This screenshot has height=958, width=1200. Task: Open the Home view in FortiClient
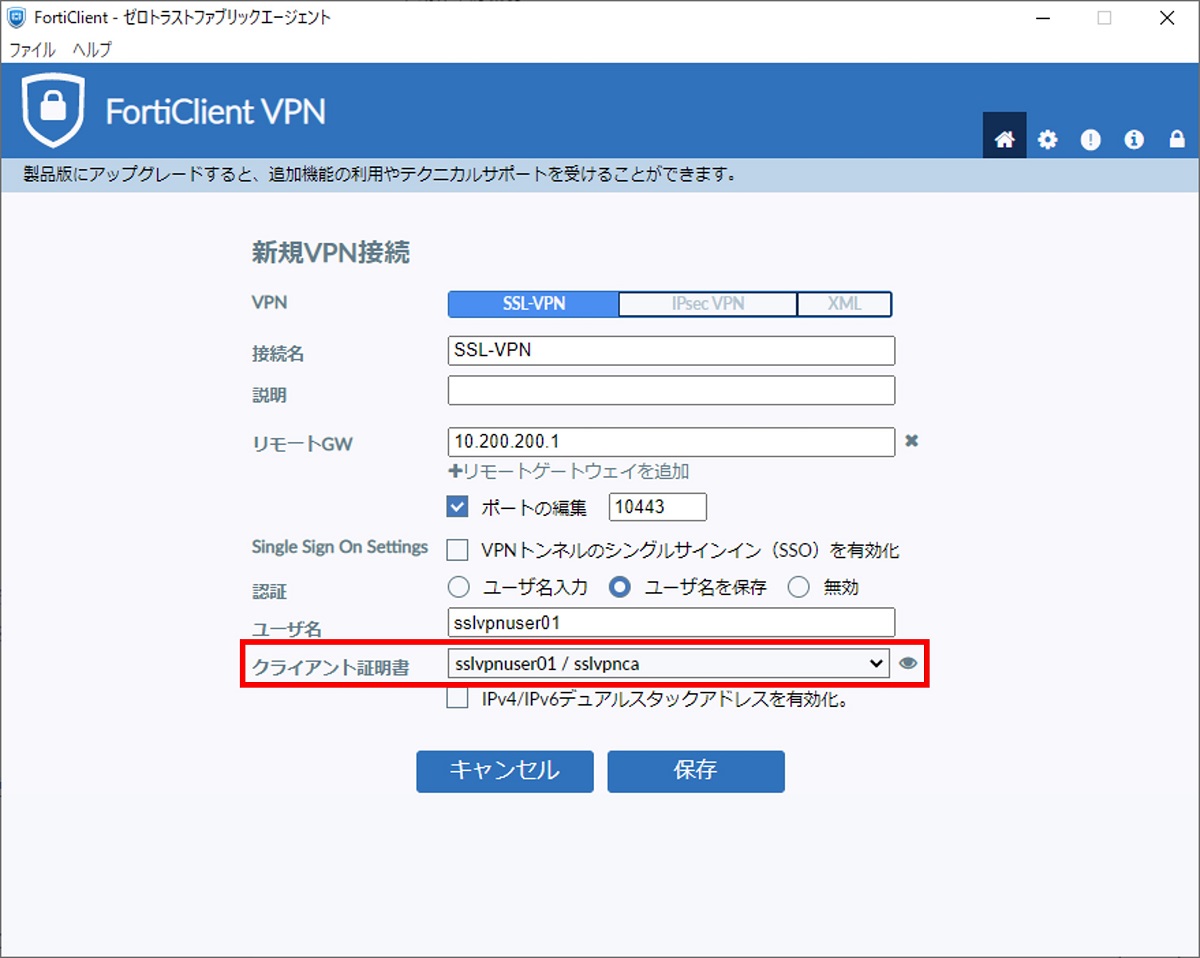pyautogui.click(x=1003, y=140)
